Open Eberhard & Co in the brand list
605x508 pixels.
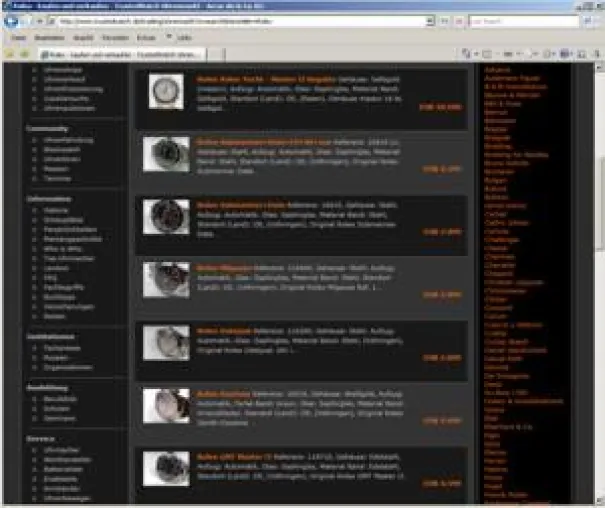coord(508,427)
